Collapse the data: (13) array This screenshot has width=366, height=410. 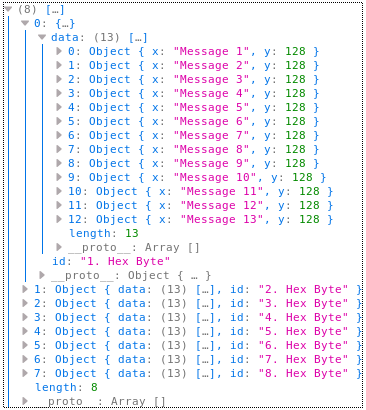pyautogui.click(x=42, y=37)
